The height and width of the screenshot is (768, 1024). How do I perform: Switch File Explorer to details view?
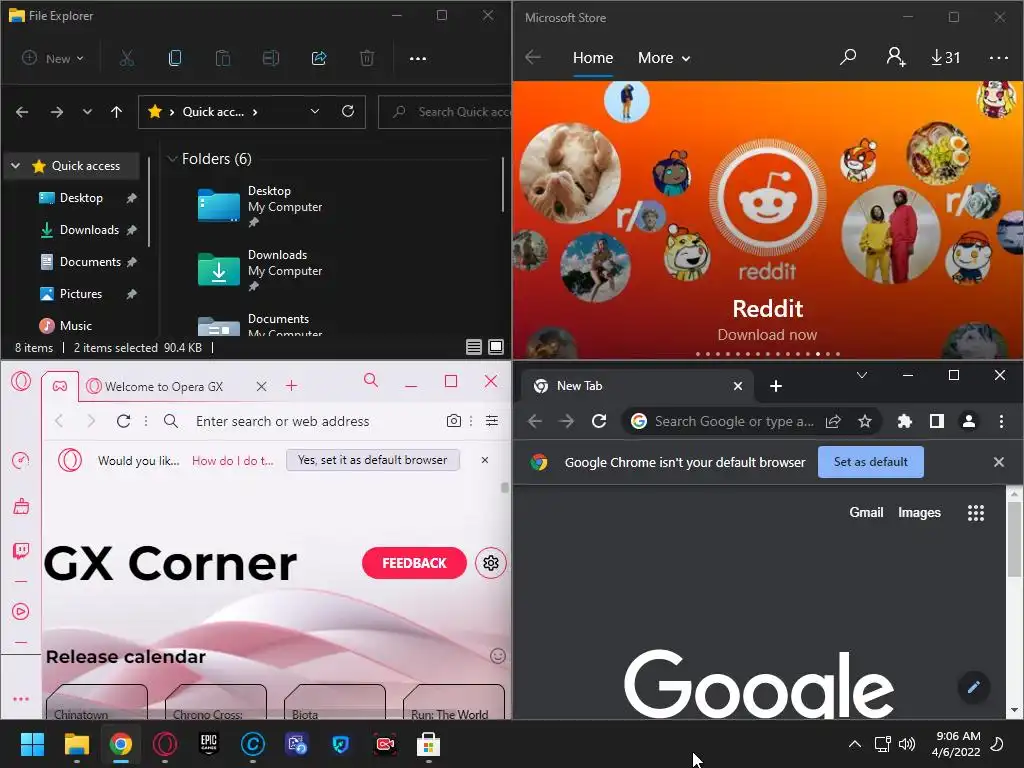(473, 347)
